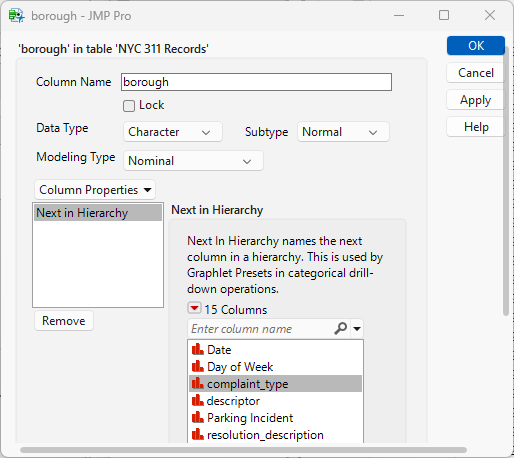This screenshot has width=514, height=458.
Task: Select the Date column in the list
Action: 275,350
